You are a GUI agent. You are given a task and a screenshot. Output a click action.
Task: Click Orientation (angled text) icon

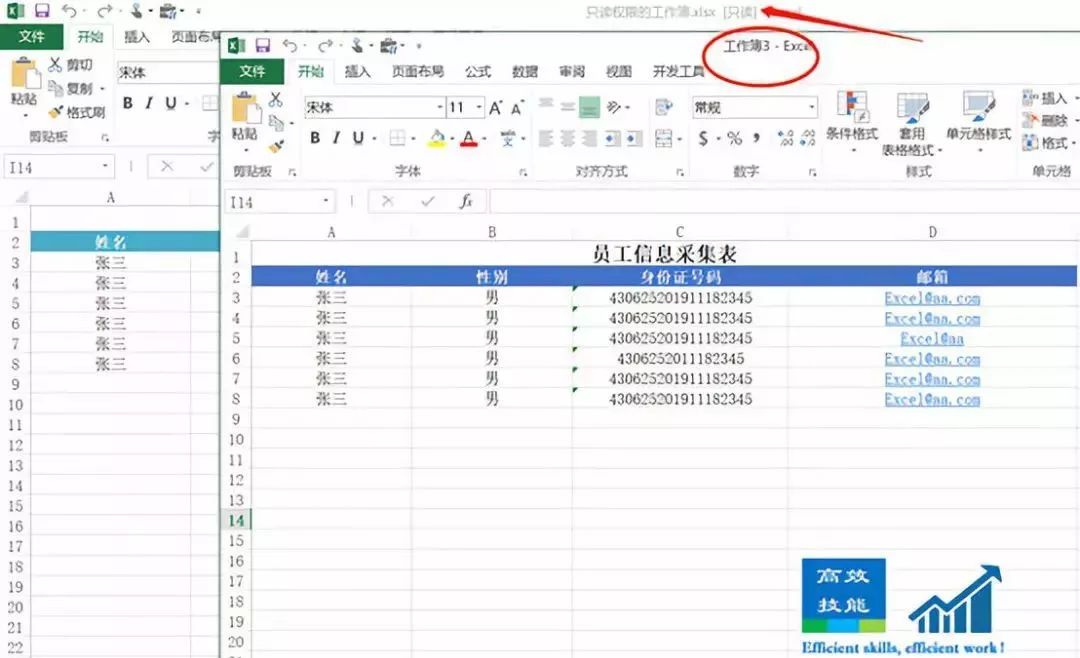pyautogui.click(x=614, y=107)
